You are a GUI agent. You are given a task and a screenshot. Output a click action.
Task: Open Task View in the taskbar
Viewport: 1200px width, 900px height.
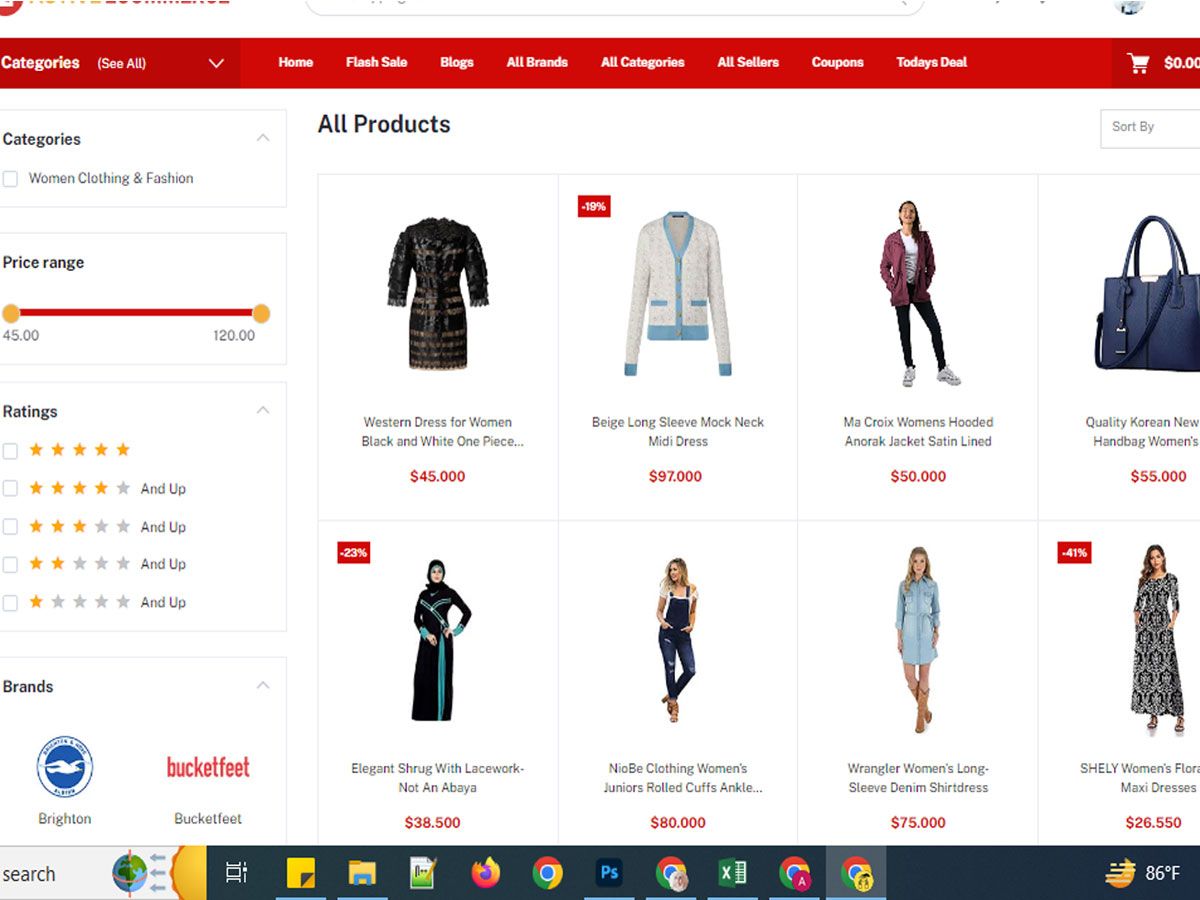pyautogui.click(x=236, y=873)
